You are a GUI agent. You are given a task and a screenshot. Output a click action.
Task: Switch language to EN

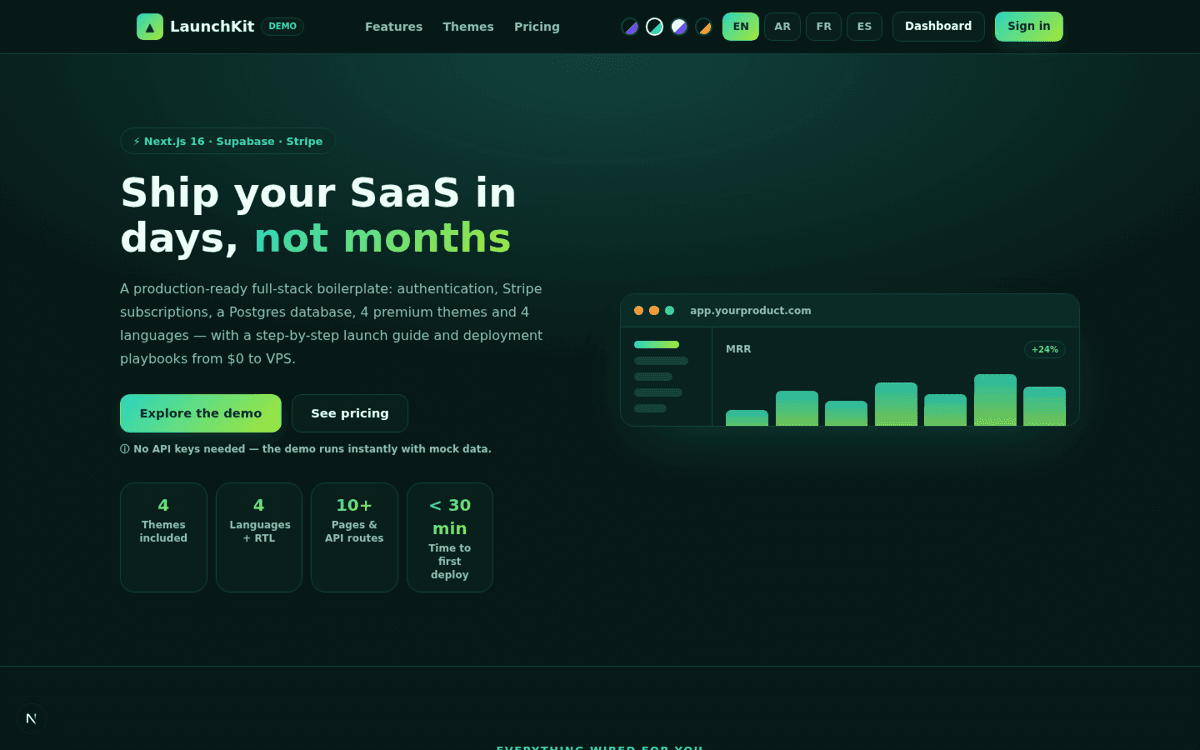(741, 27)
